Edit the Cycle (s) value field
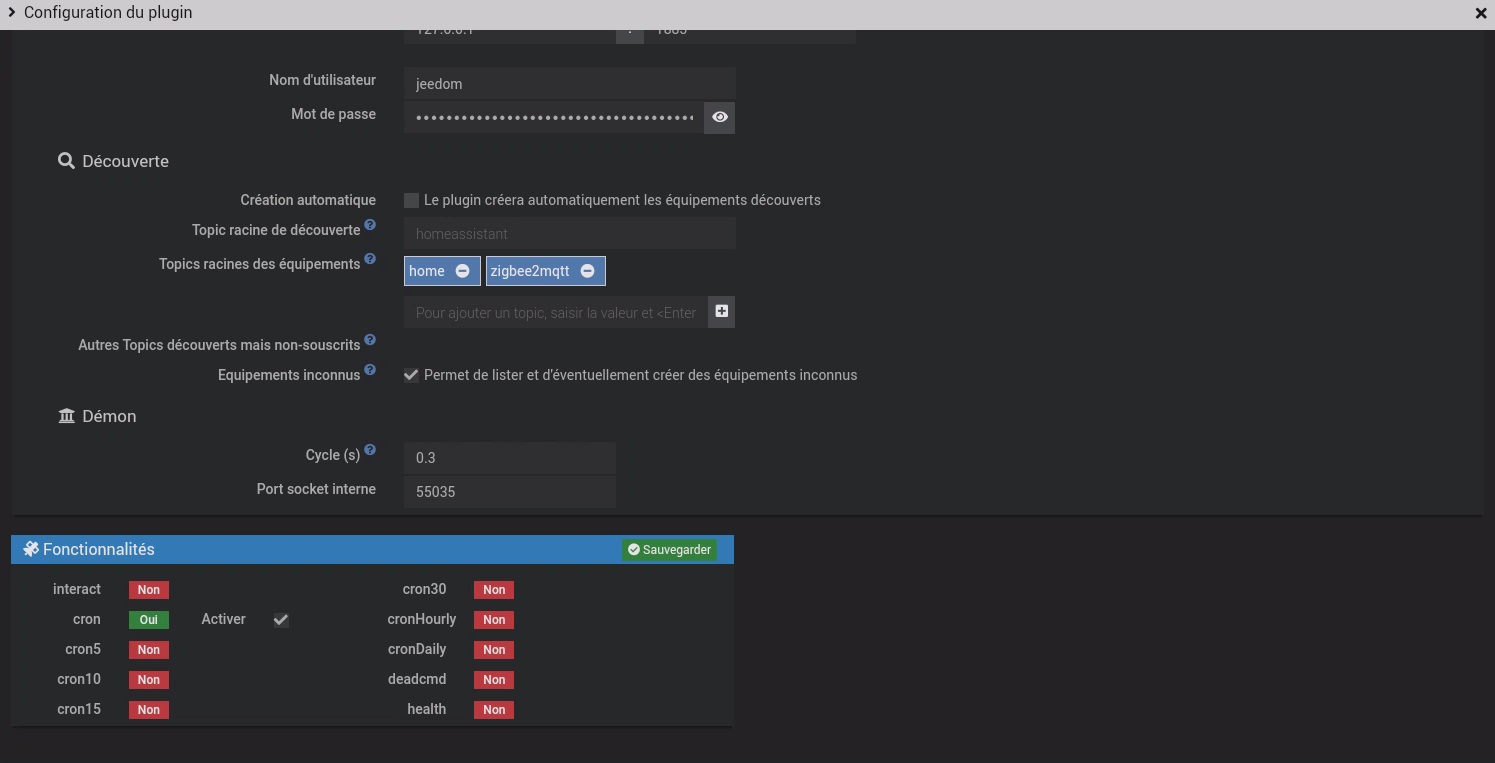The height and width of the screenshot is (763, 1495). coord(510,458)
